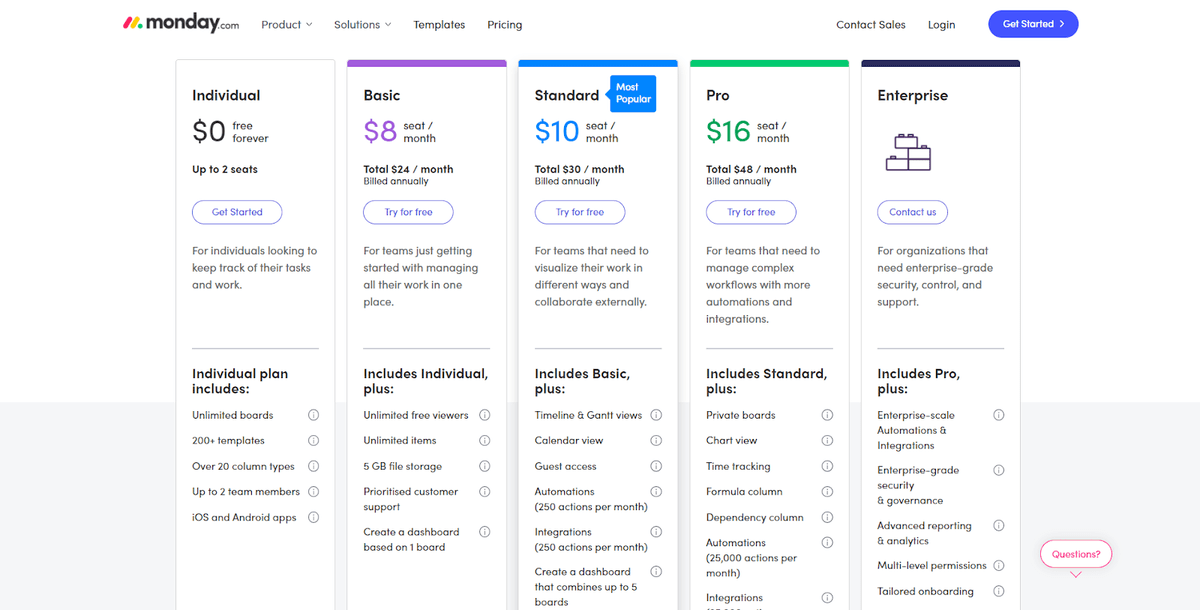Click the Login link
Viewport: 1200px width, 610px height.
tap(941, 24)
